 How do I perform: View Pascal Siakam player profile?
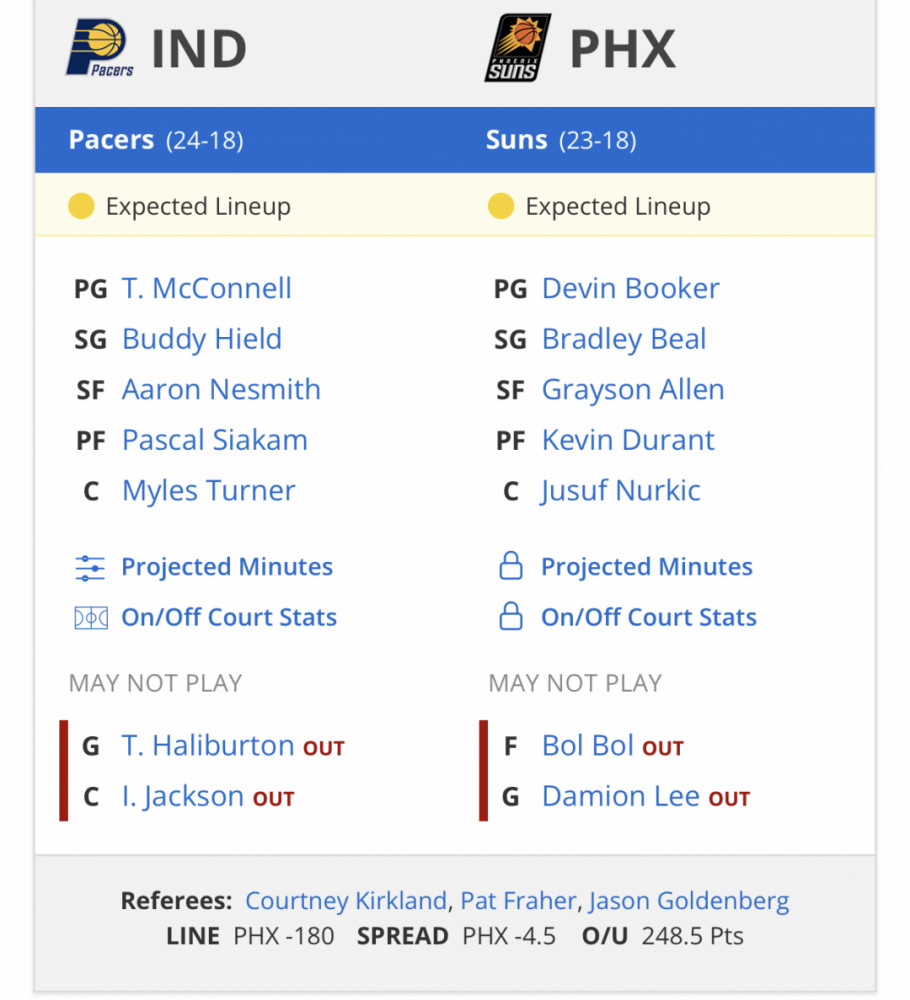215,440
